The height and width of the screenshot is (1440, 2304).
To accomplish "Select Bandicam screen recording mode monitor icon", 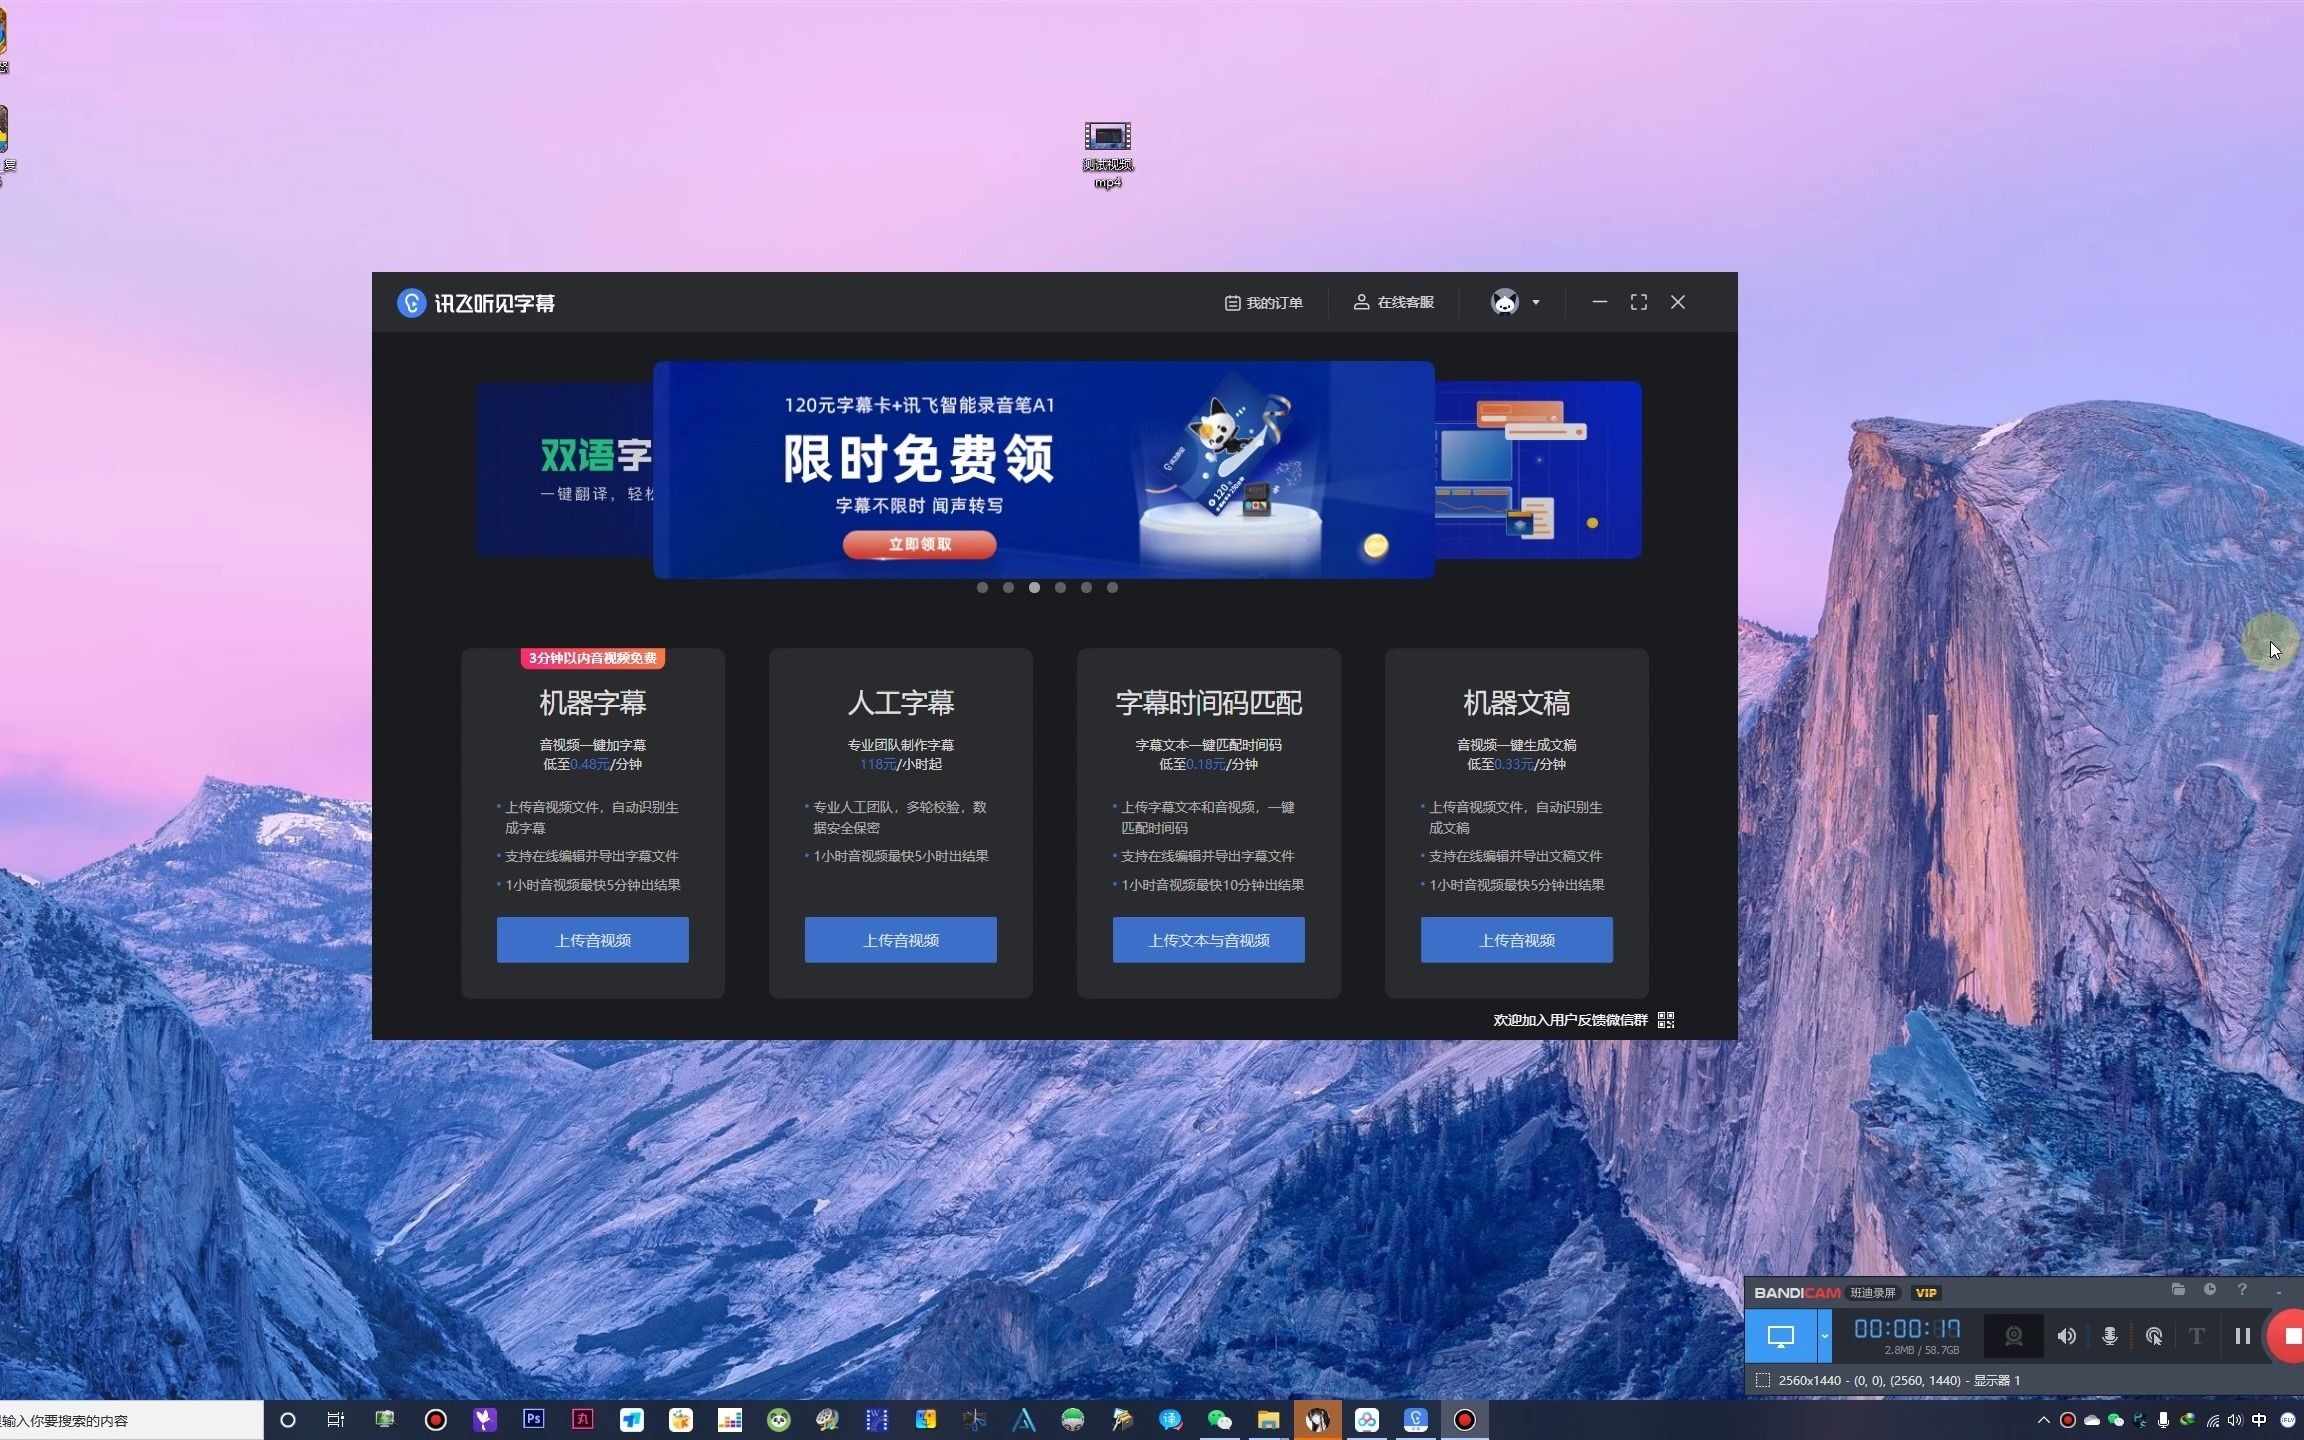I will tap(1780, 1336).
